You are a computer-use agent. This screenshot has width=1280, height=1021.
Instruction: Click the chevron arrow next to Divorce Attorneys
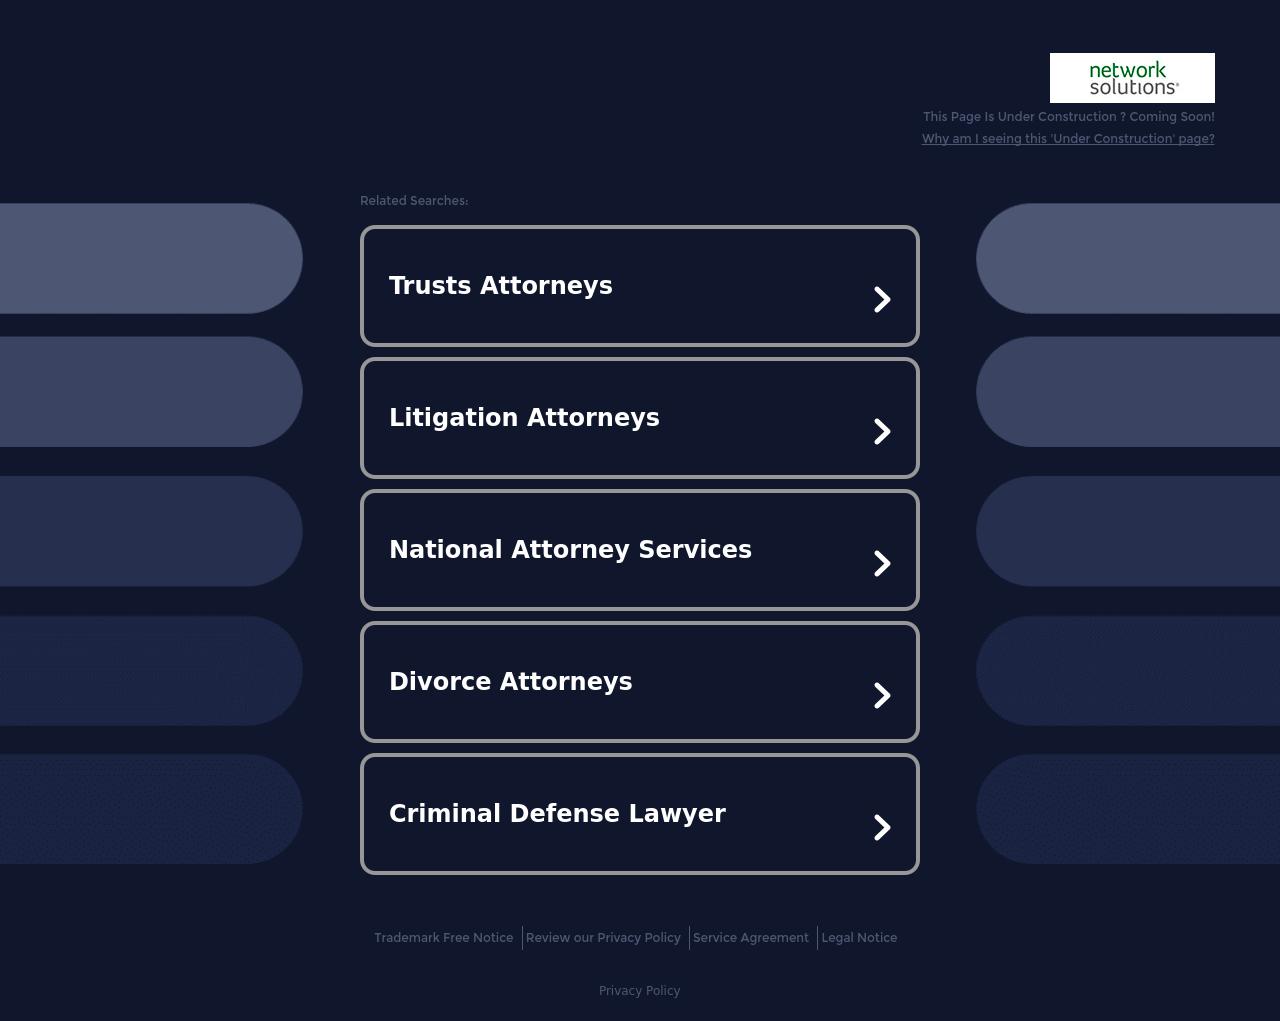883,695
